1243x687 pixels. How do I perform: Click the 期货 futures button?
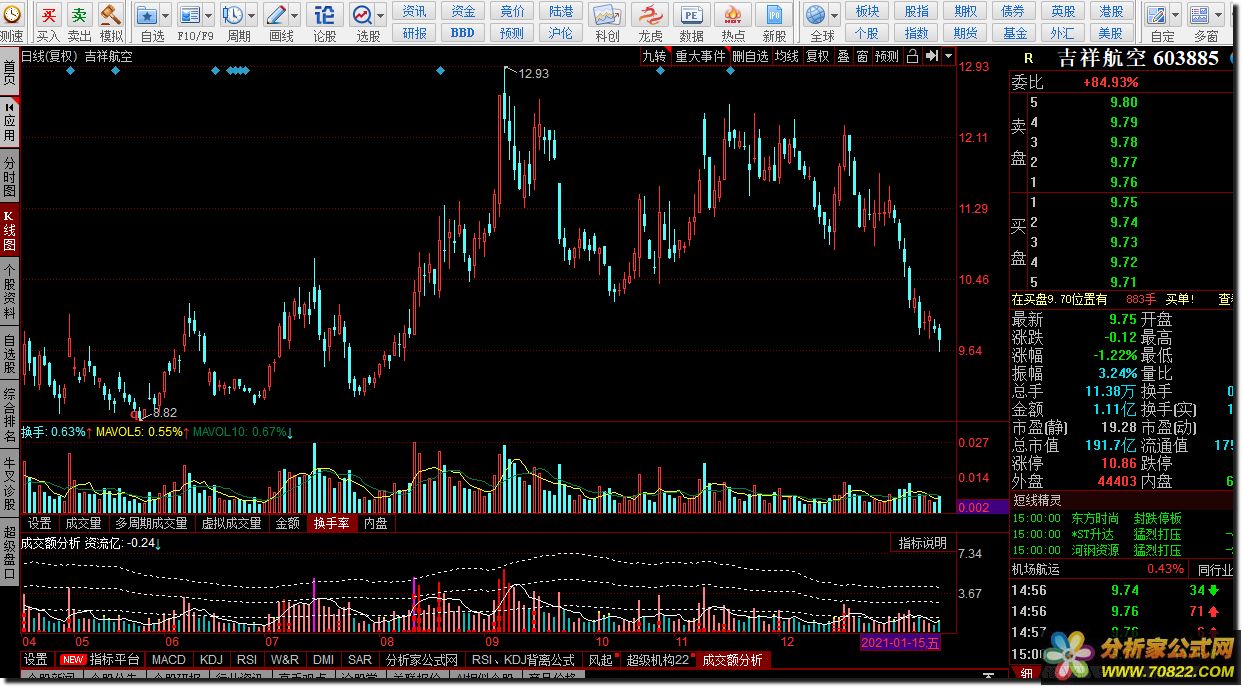click(965, 33)
